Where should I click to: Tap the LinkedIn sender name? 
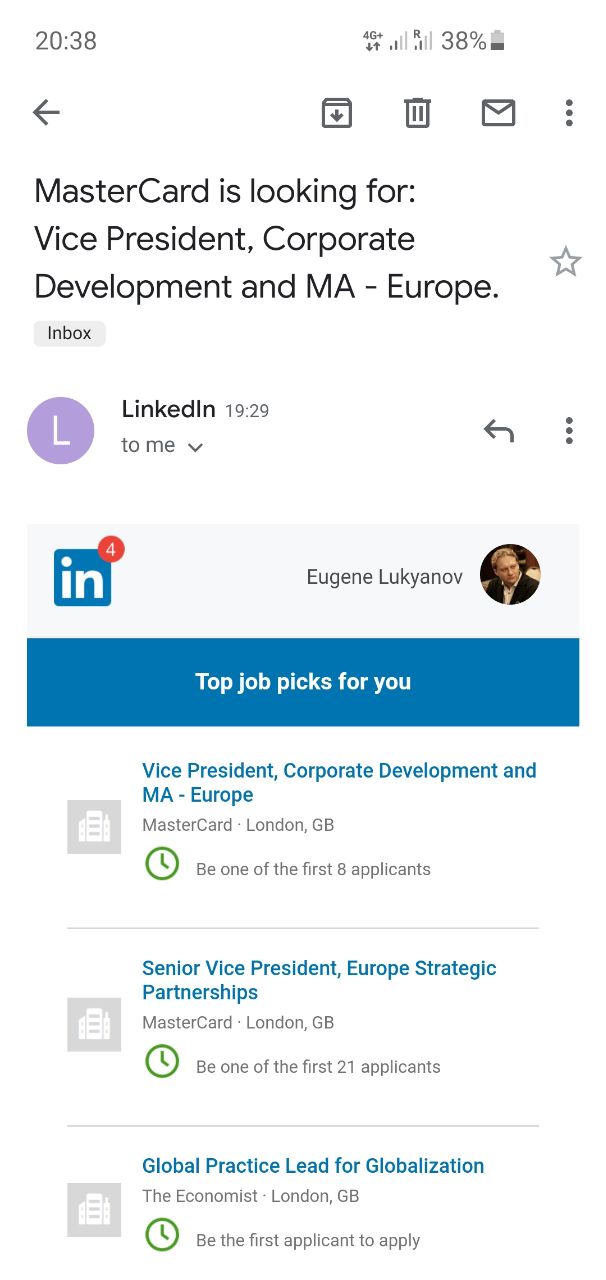pyautogui.click(x=168, y=409)
